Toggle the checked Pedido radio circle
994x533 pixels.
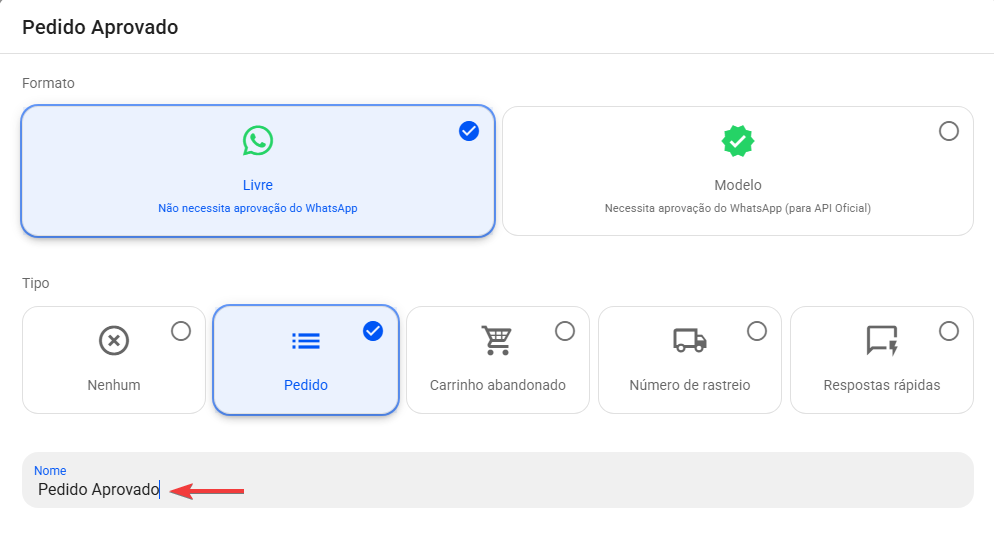[373, 331]
